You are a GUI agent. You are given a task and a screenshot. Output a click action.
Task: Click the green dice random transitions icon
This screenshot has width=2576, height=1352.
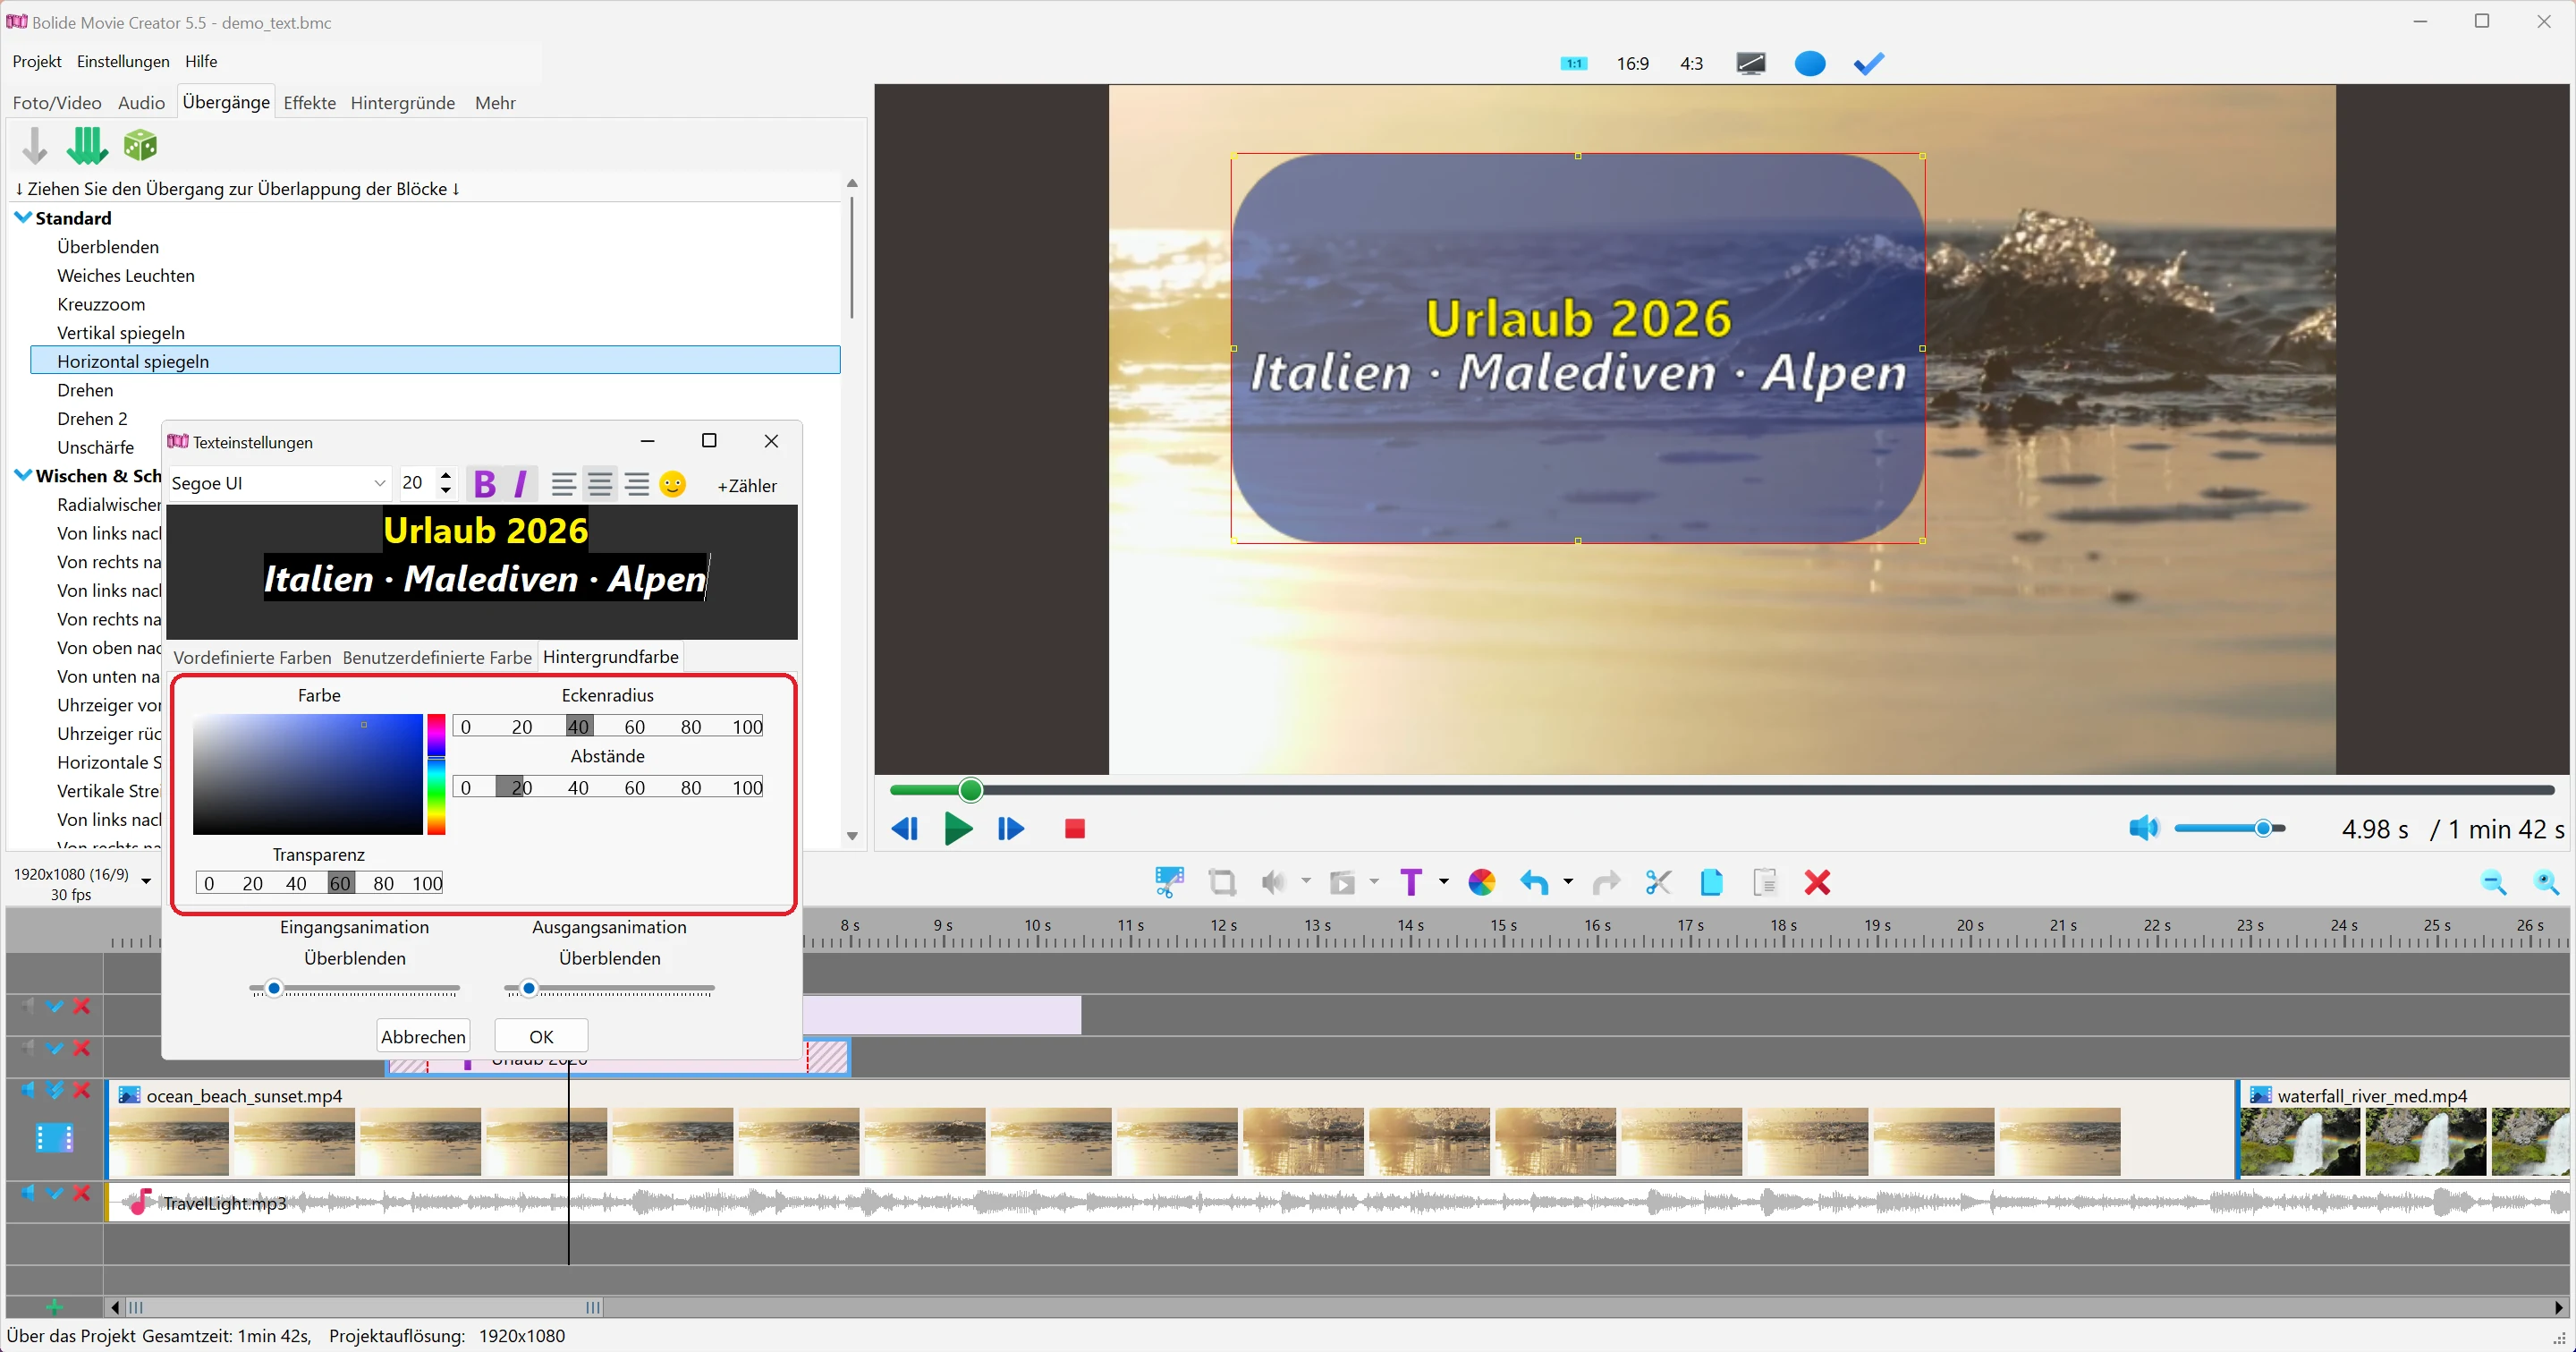[x=140, y=146]
